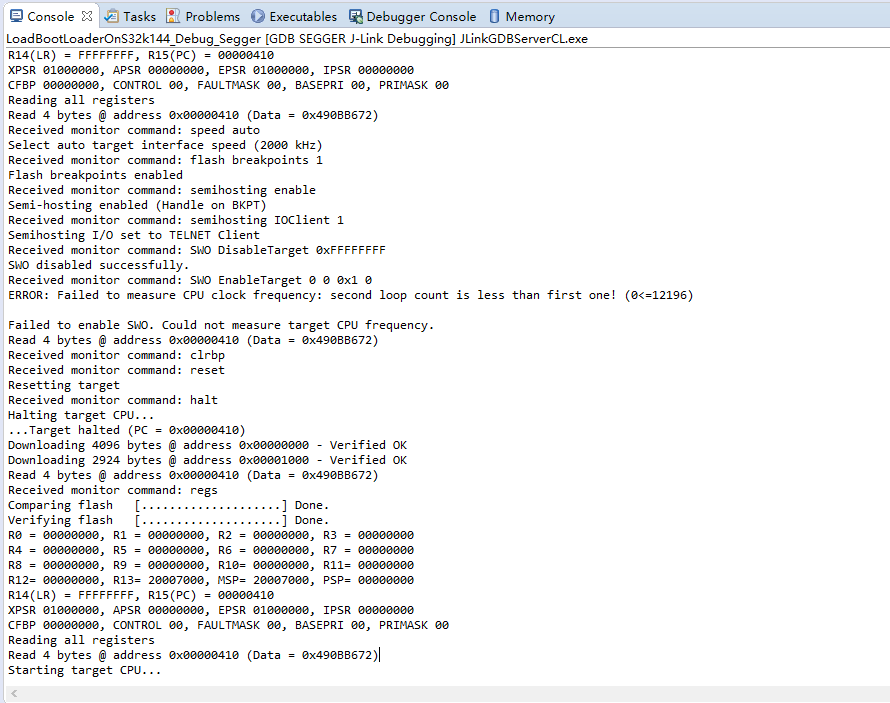The width and height of the screenshot is (890, 703).
Task: Click the LoadBootLoaderOnS32k144_Debug_Segger launch title
Action: pyautogui.click(x=133, y=39)
